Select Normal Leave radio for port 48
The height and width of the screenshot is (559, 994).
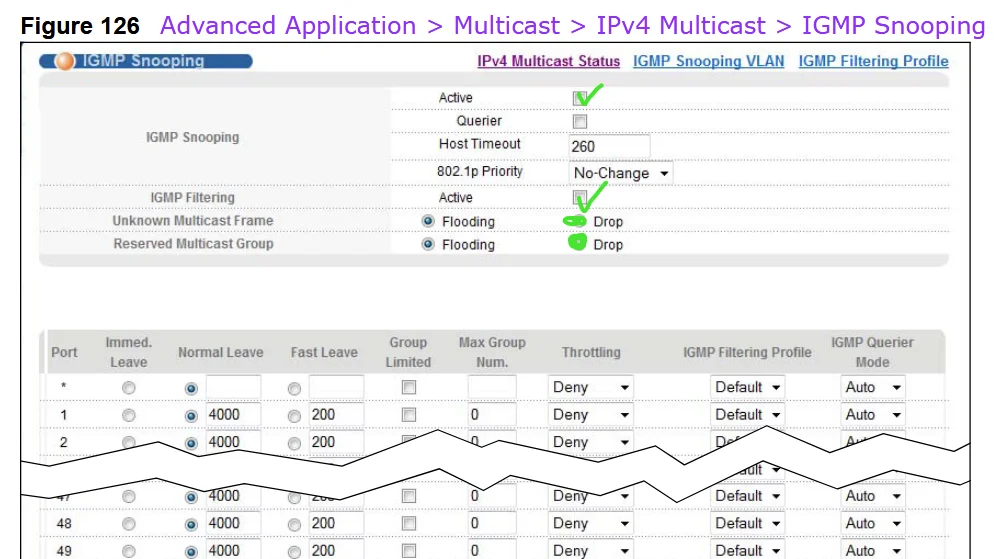click(191, 525)
